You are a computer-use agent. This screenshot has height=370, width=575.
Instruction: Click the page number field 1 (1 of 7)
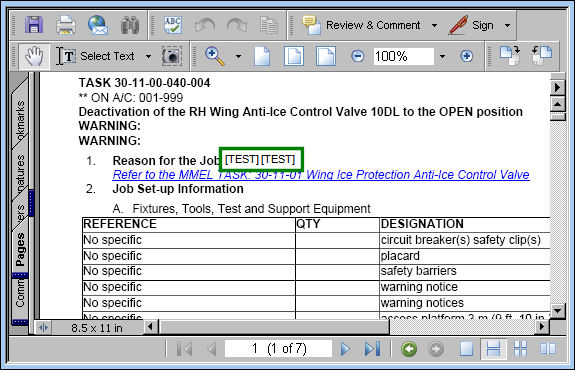tap(278, 349)
